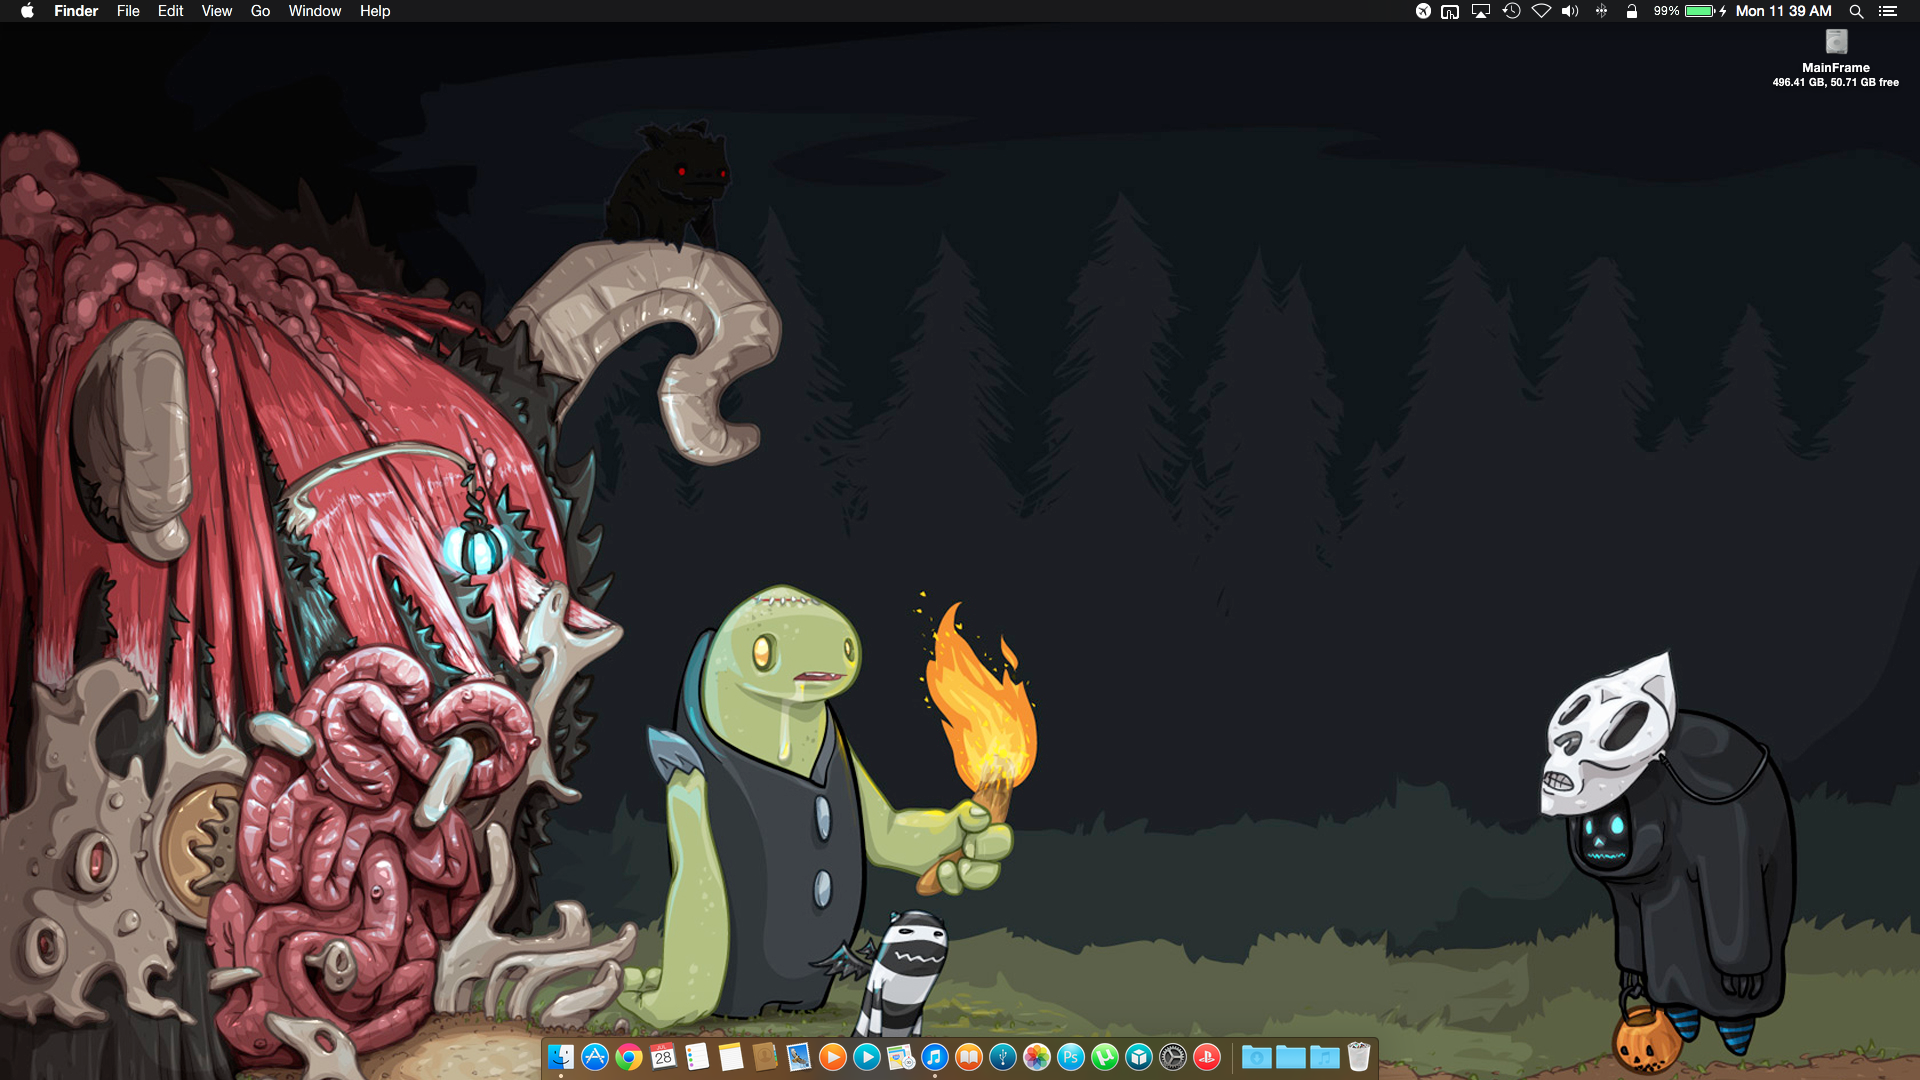The image size is (1920, 1080).
Task: Open Photoshop in the Dock
Action: click(x=1071, y=1057)
